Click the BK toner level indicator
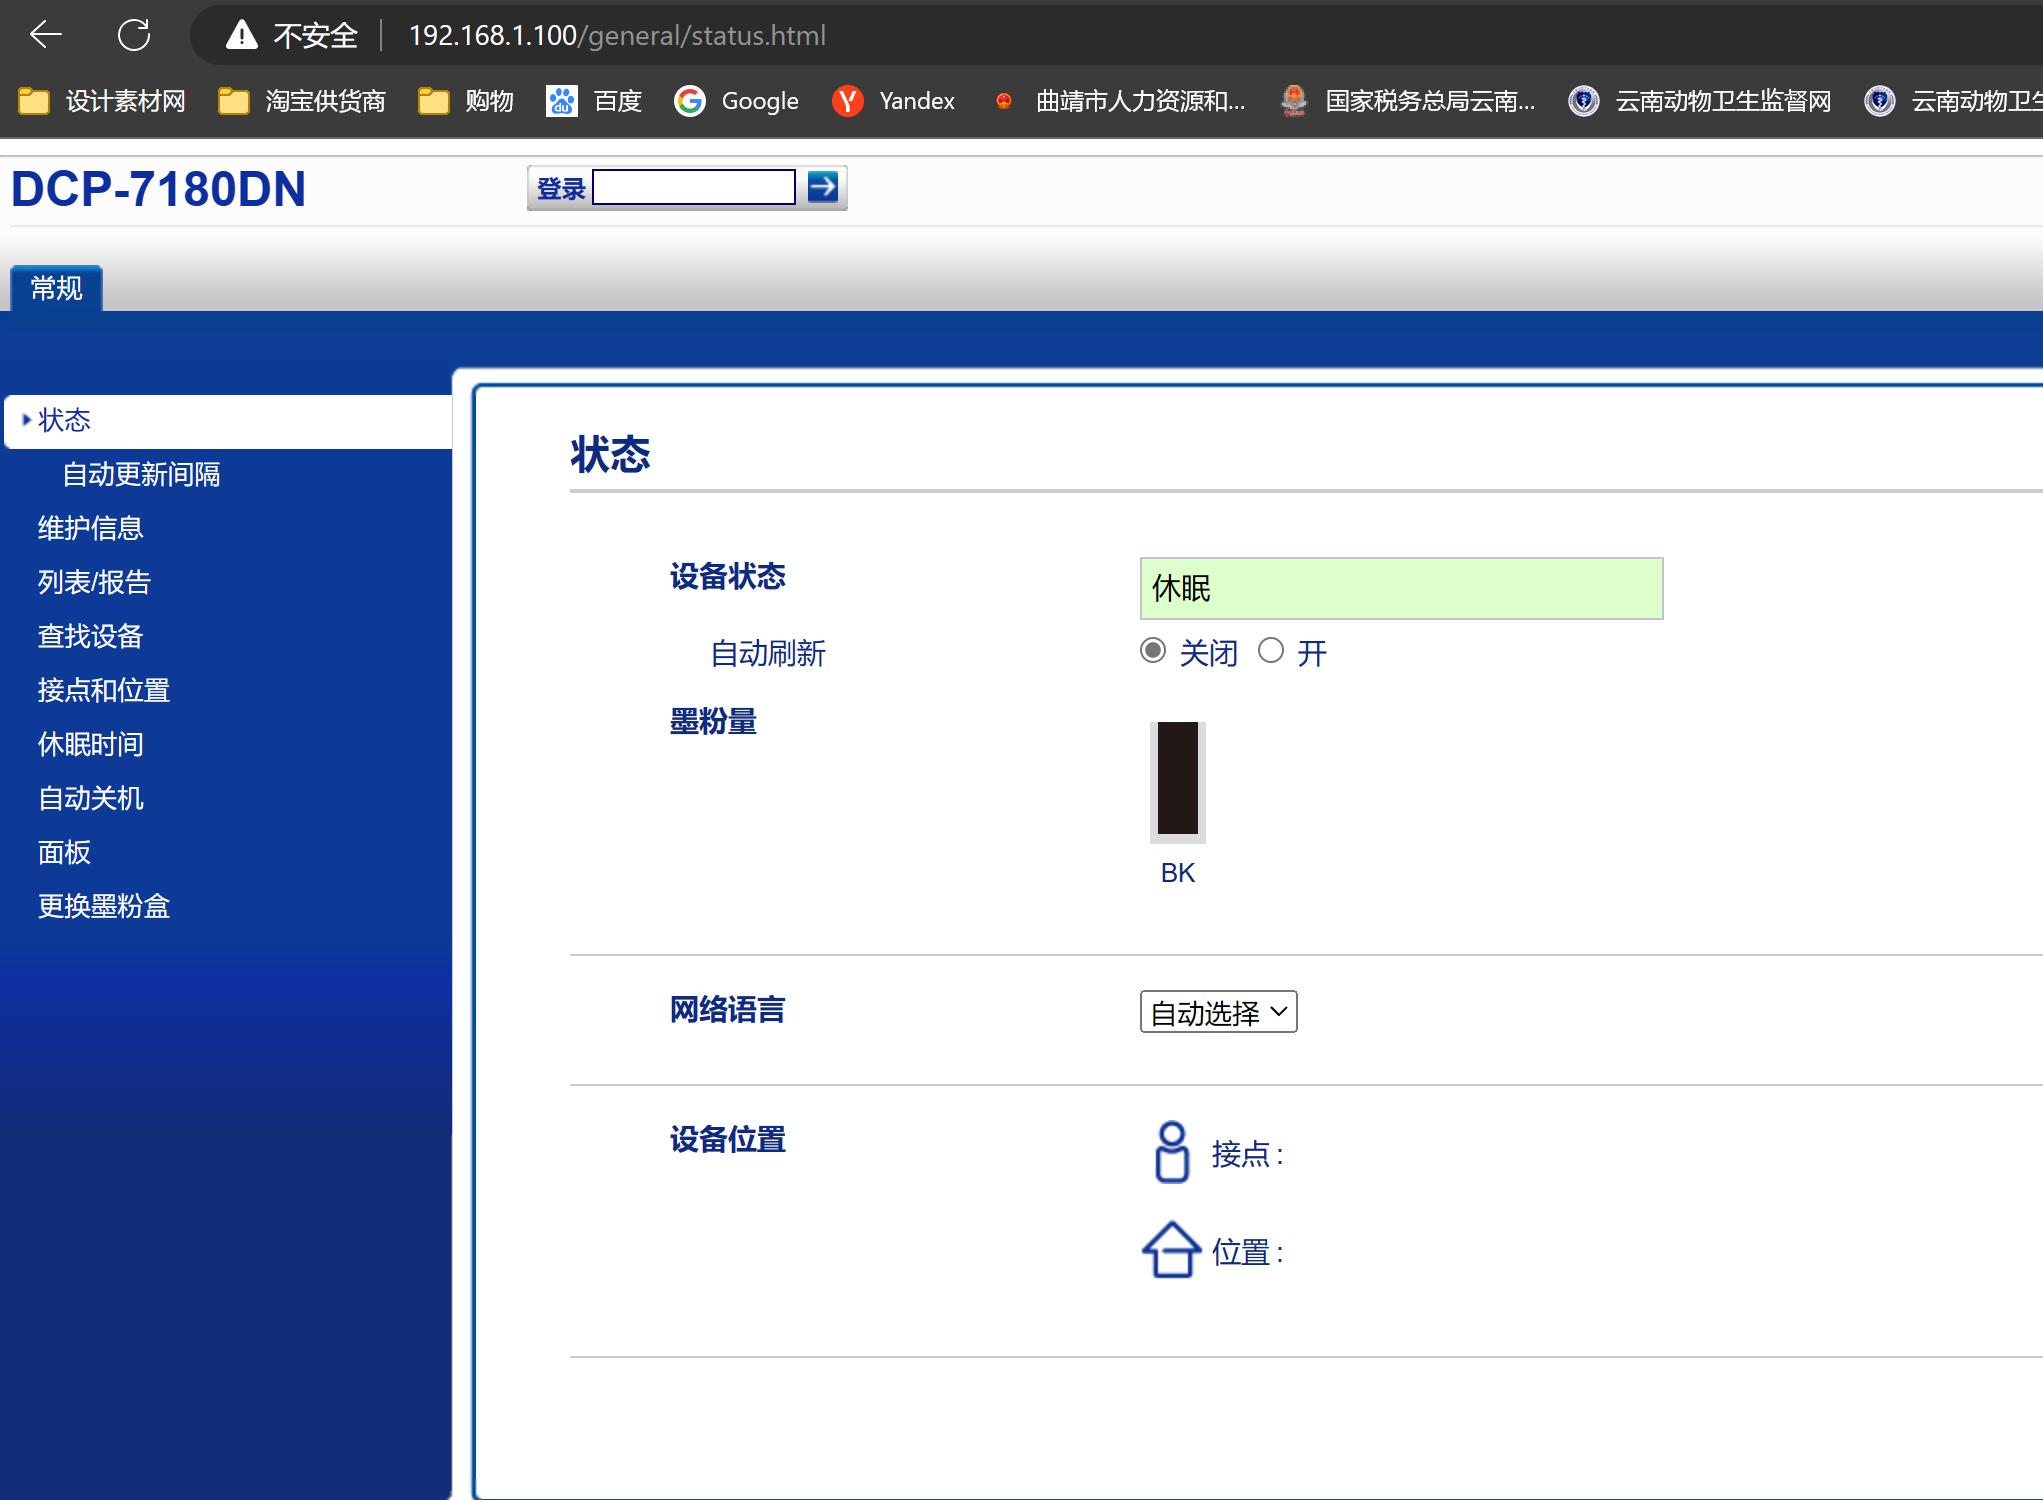This screenshot has height=1500, width=2043. point(1177,783)
